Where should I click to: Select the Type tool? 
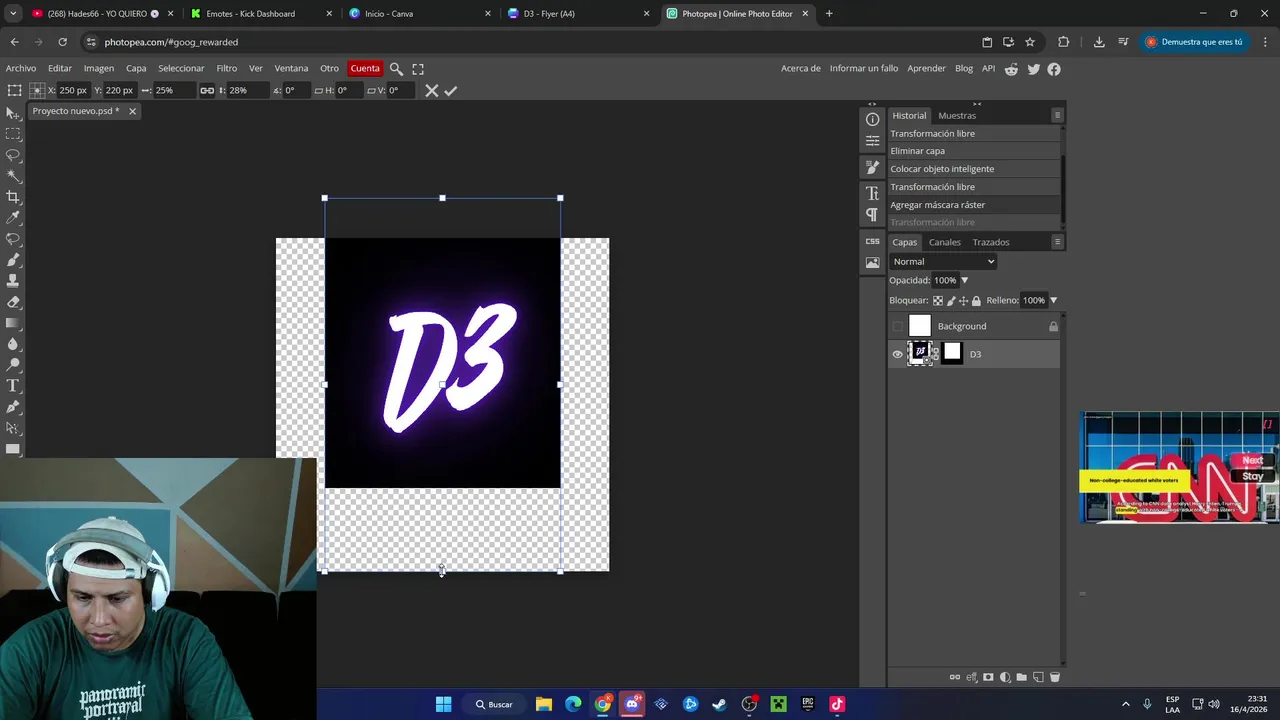pos(13,386)
